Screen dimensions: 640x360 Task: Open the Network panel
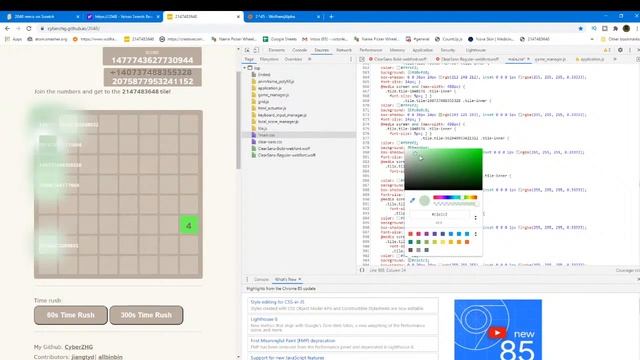coord(344,50)
